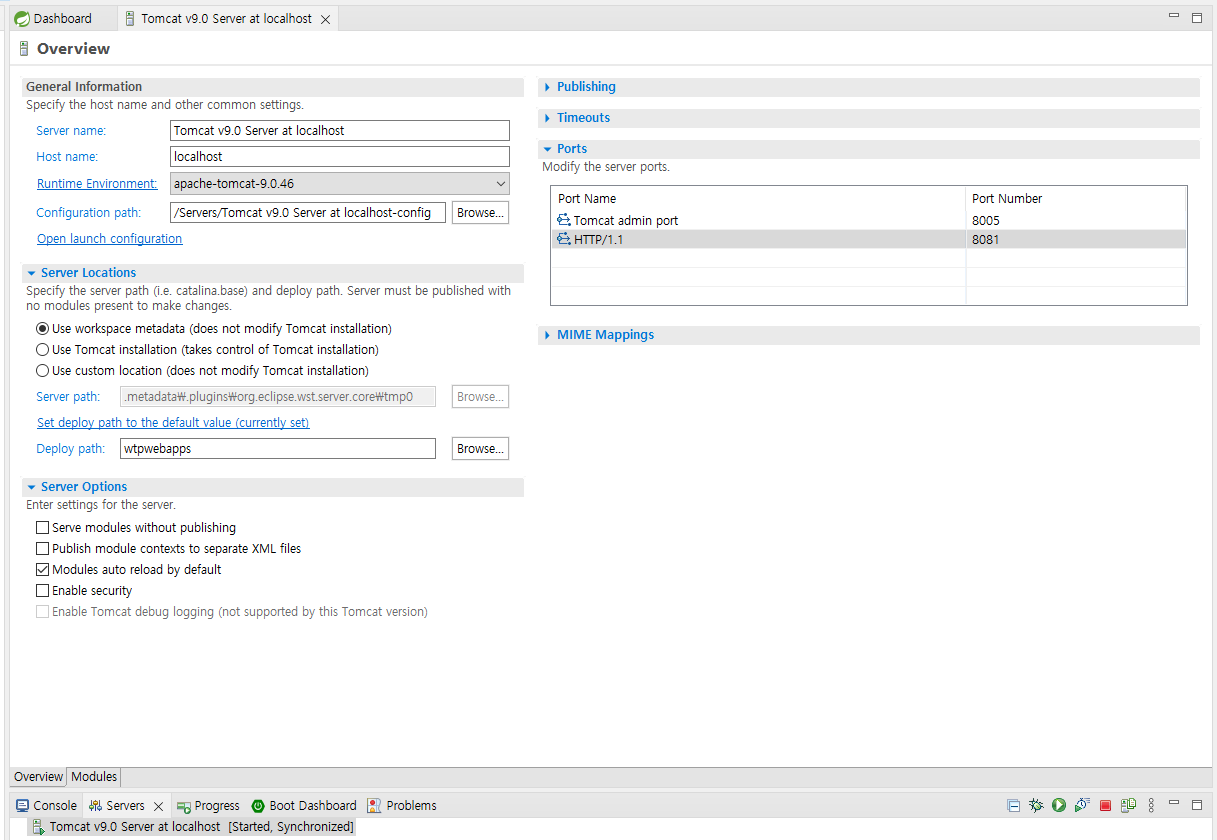This screenshot has height=840, width=1217.
Task: Click Runtime Environment link
Action: click(x=97, y=184)
